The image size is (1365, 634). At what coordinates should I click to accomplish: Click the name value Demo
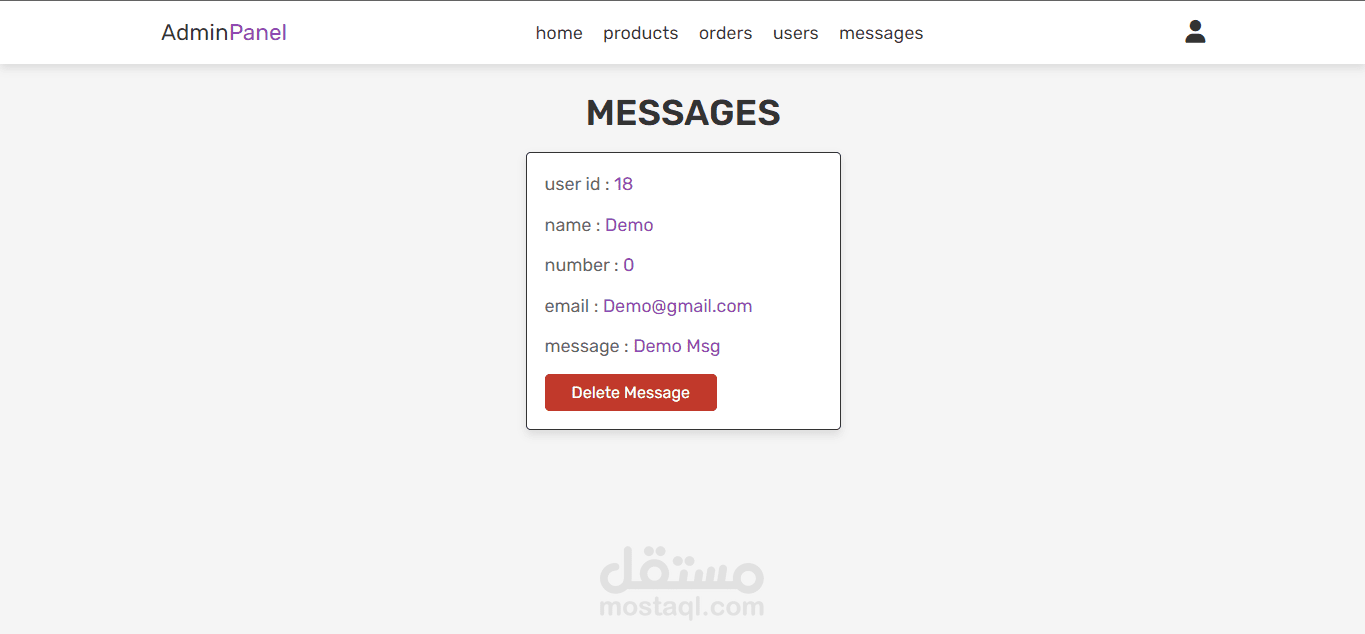(x=629, y=225)
